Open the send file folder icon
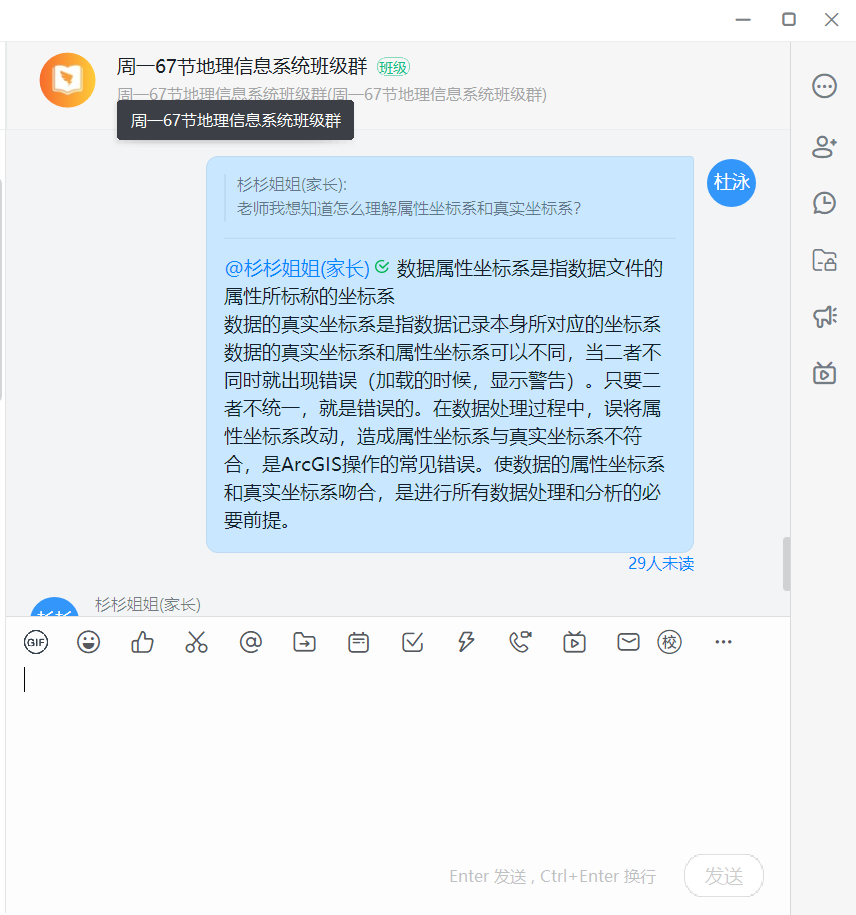 coord(304,642)
